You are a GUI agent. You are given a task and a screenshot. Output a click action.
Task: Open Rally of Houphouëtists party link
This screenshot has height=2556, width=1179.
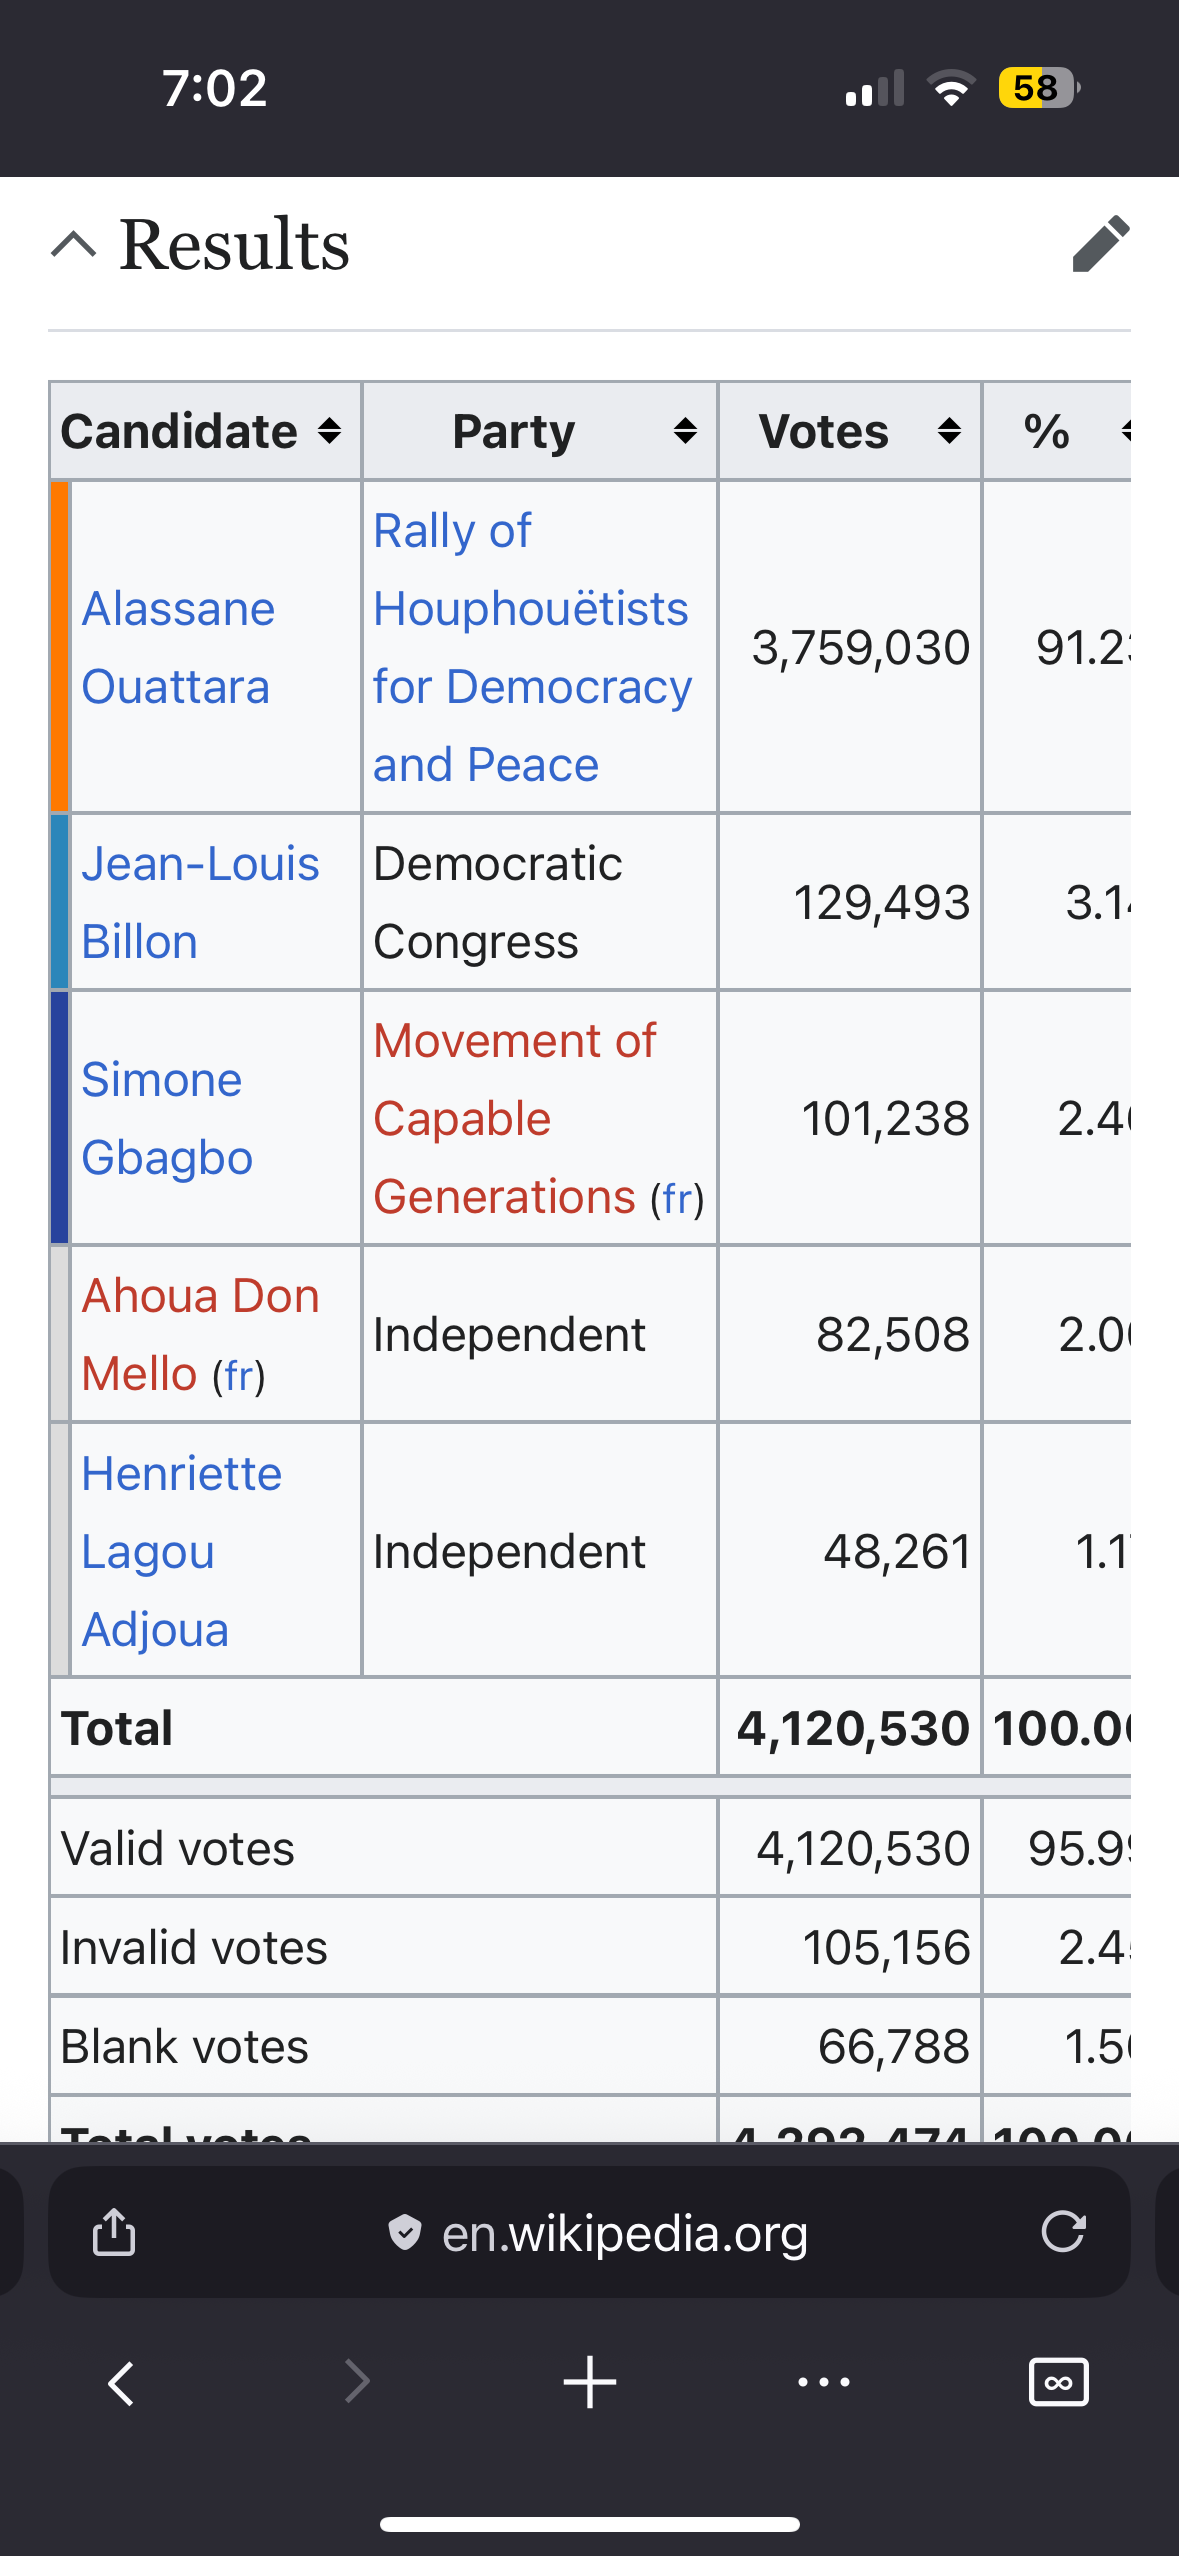pyautogui.click(x=531, y=648)
